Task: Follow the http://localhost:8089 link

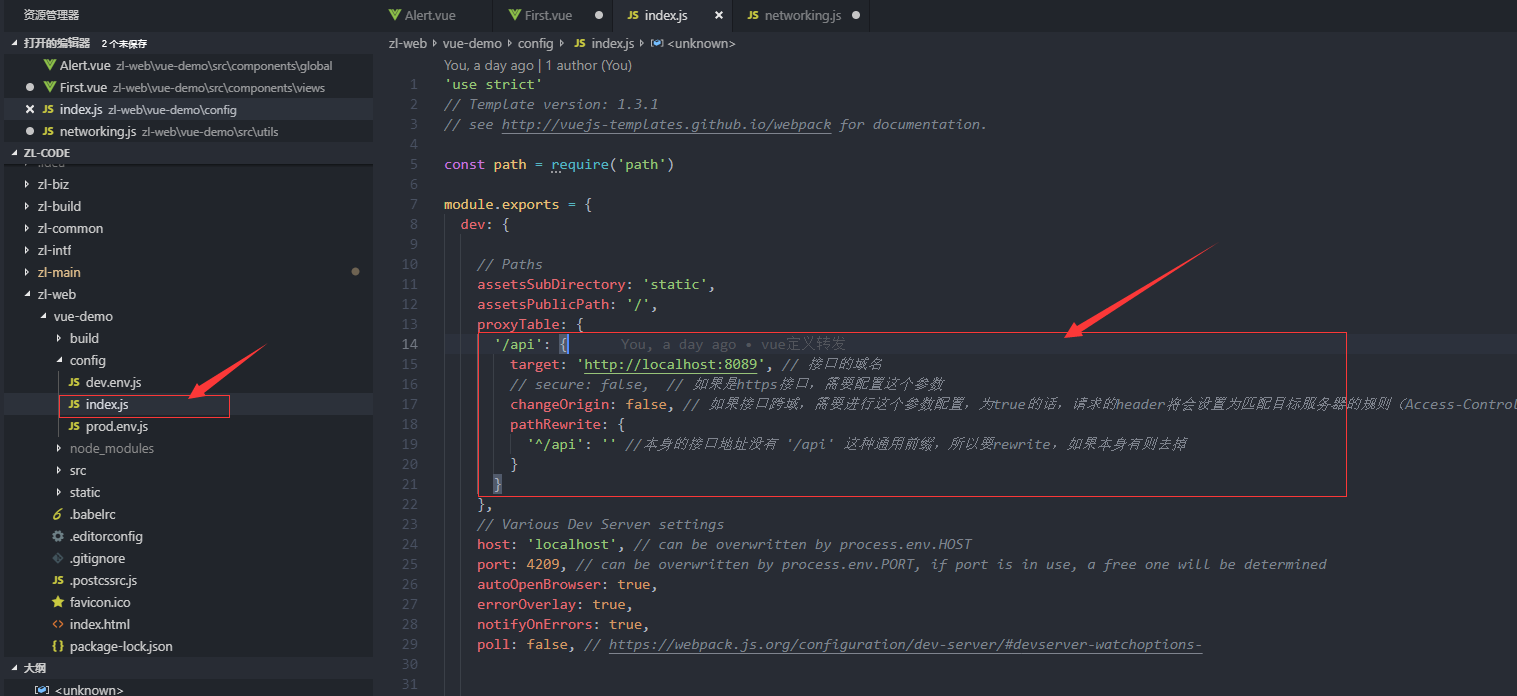Action: coord(671,364)
